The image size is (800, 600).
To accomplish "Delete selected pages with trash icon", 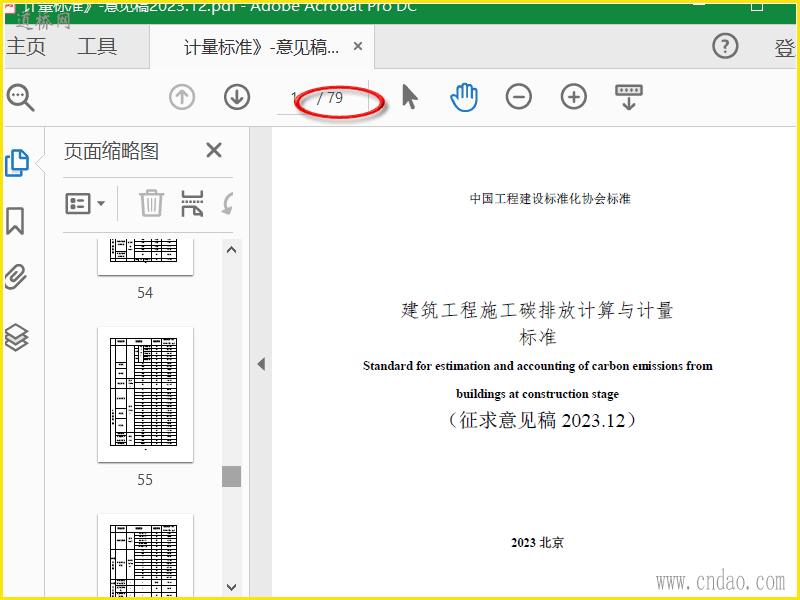I will coord(151,203).
